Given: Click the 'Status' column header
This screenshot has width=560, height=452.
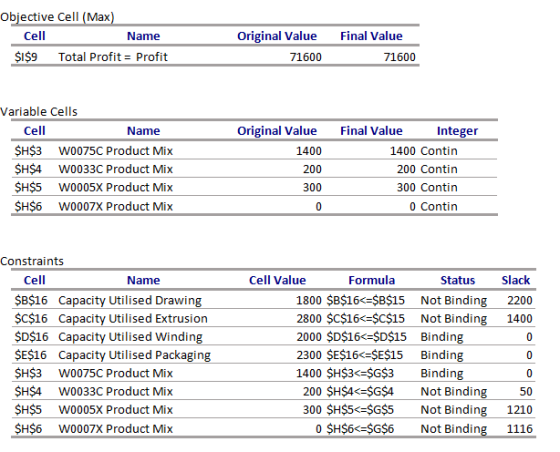Looking at the screenshot, I should (x=458, y=280).
